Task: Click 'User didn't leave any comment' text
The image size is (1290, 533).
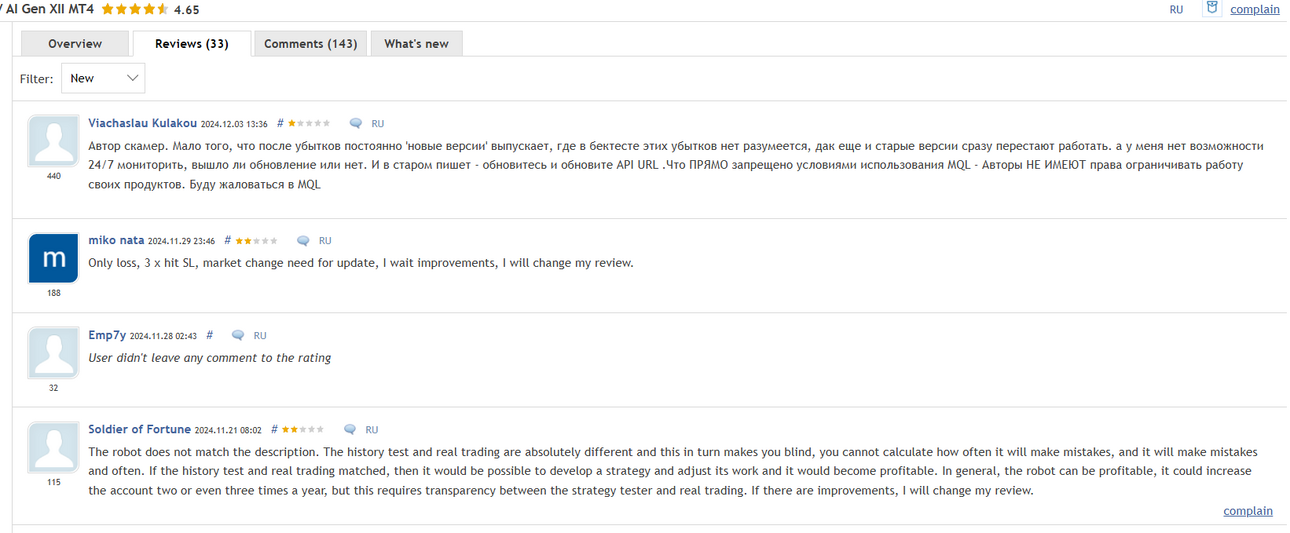Action: pyautogui.click(x=210, y=358)
